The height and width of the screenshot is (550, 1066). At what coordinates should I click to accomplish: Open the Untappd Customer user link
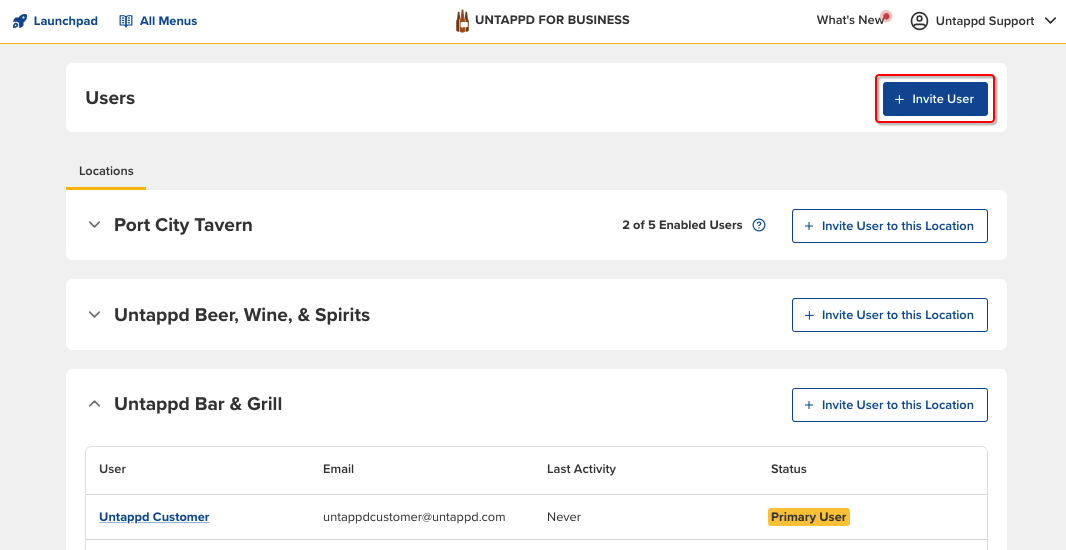pos(154,517)
